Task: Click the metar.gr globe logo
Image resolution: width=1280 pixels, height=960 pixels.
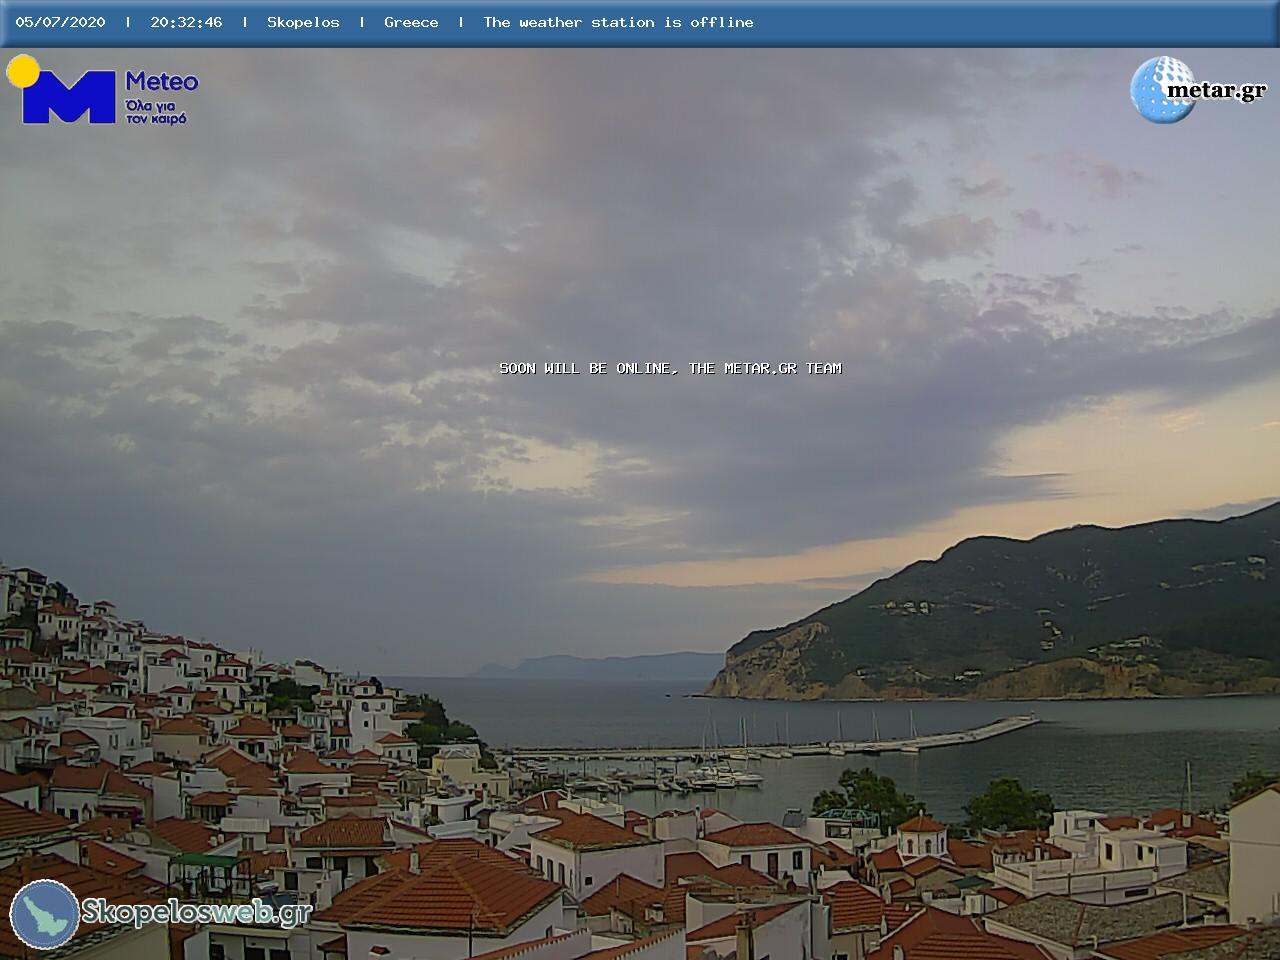Action: tap(1163, 90)
